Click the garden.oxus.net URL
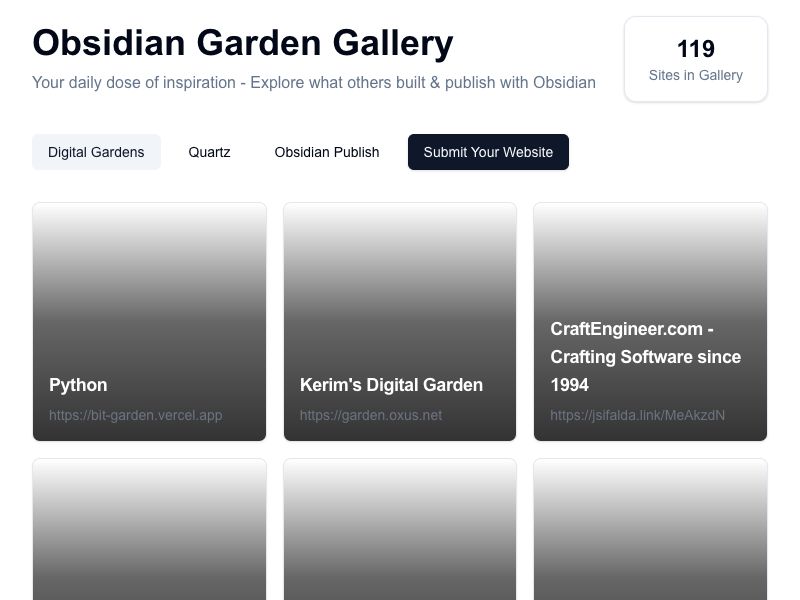800x600 pixels. (x=371, y=415)
